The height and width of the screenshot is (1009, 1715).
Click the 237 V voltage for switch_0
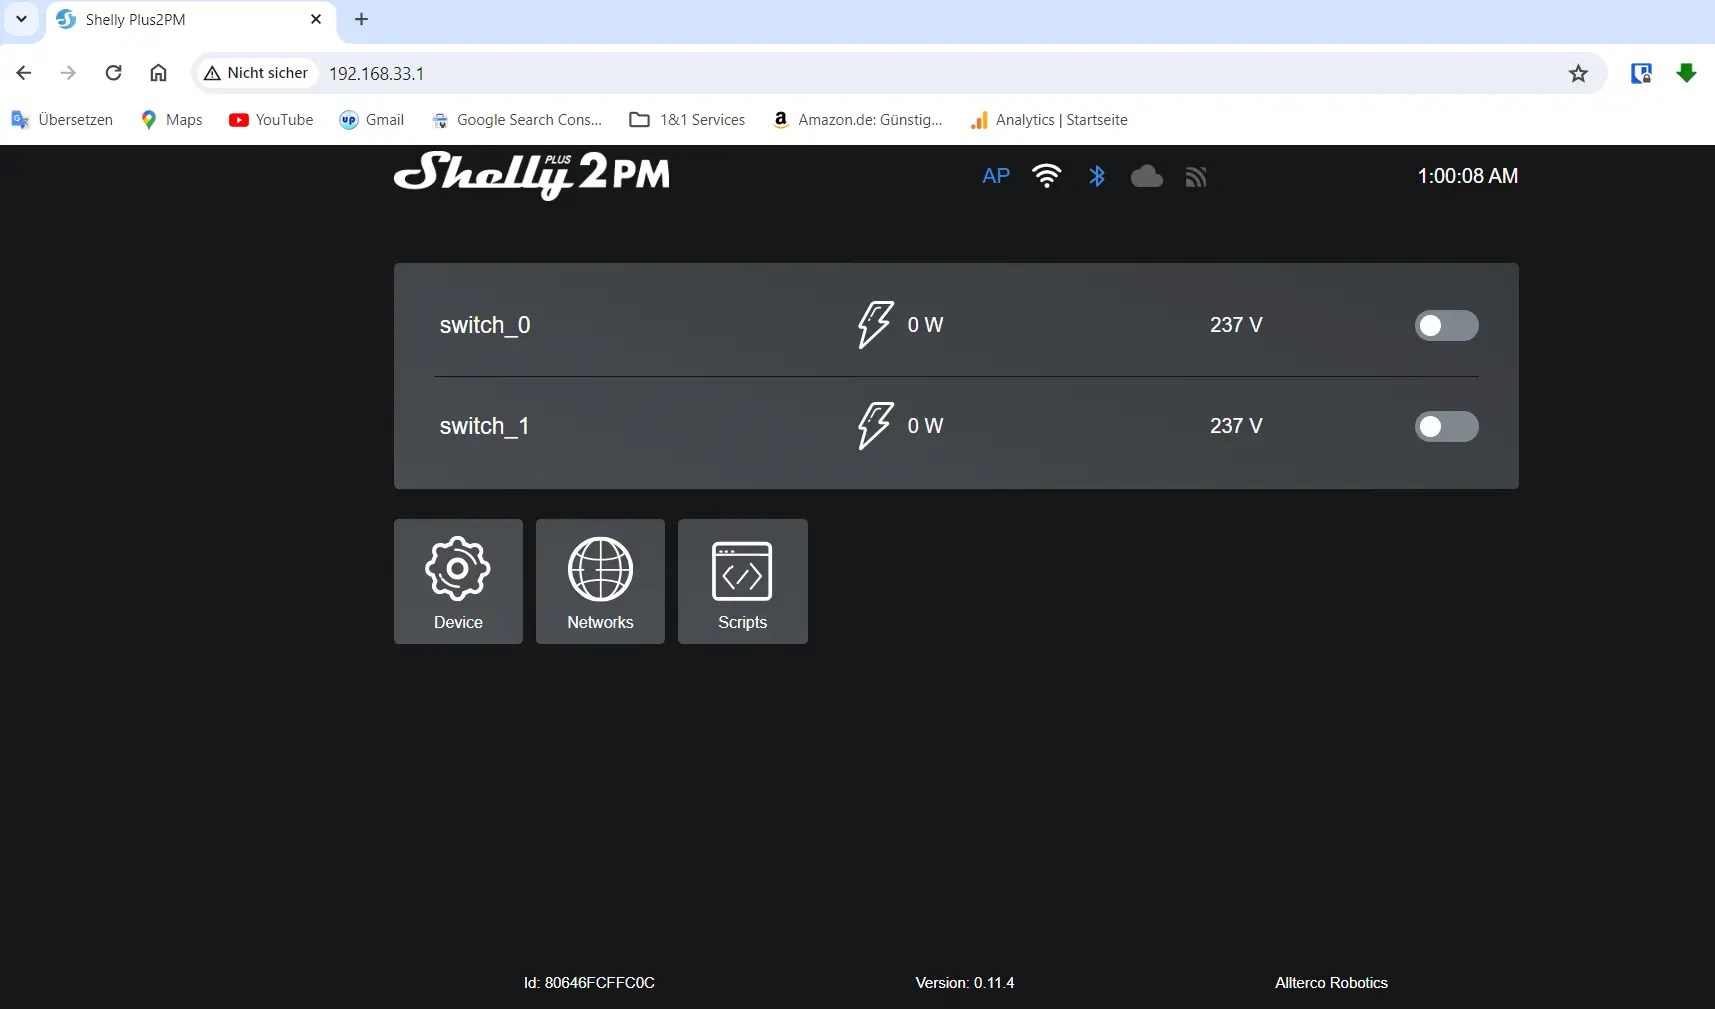point(1236,325)
